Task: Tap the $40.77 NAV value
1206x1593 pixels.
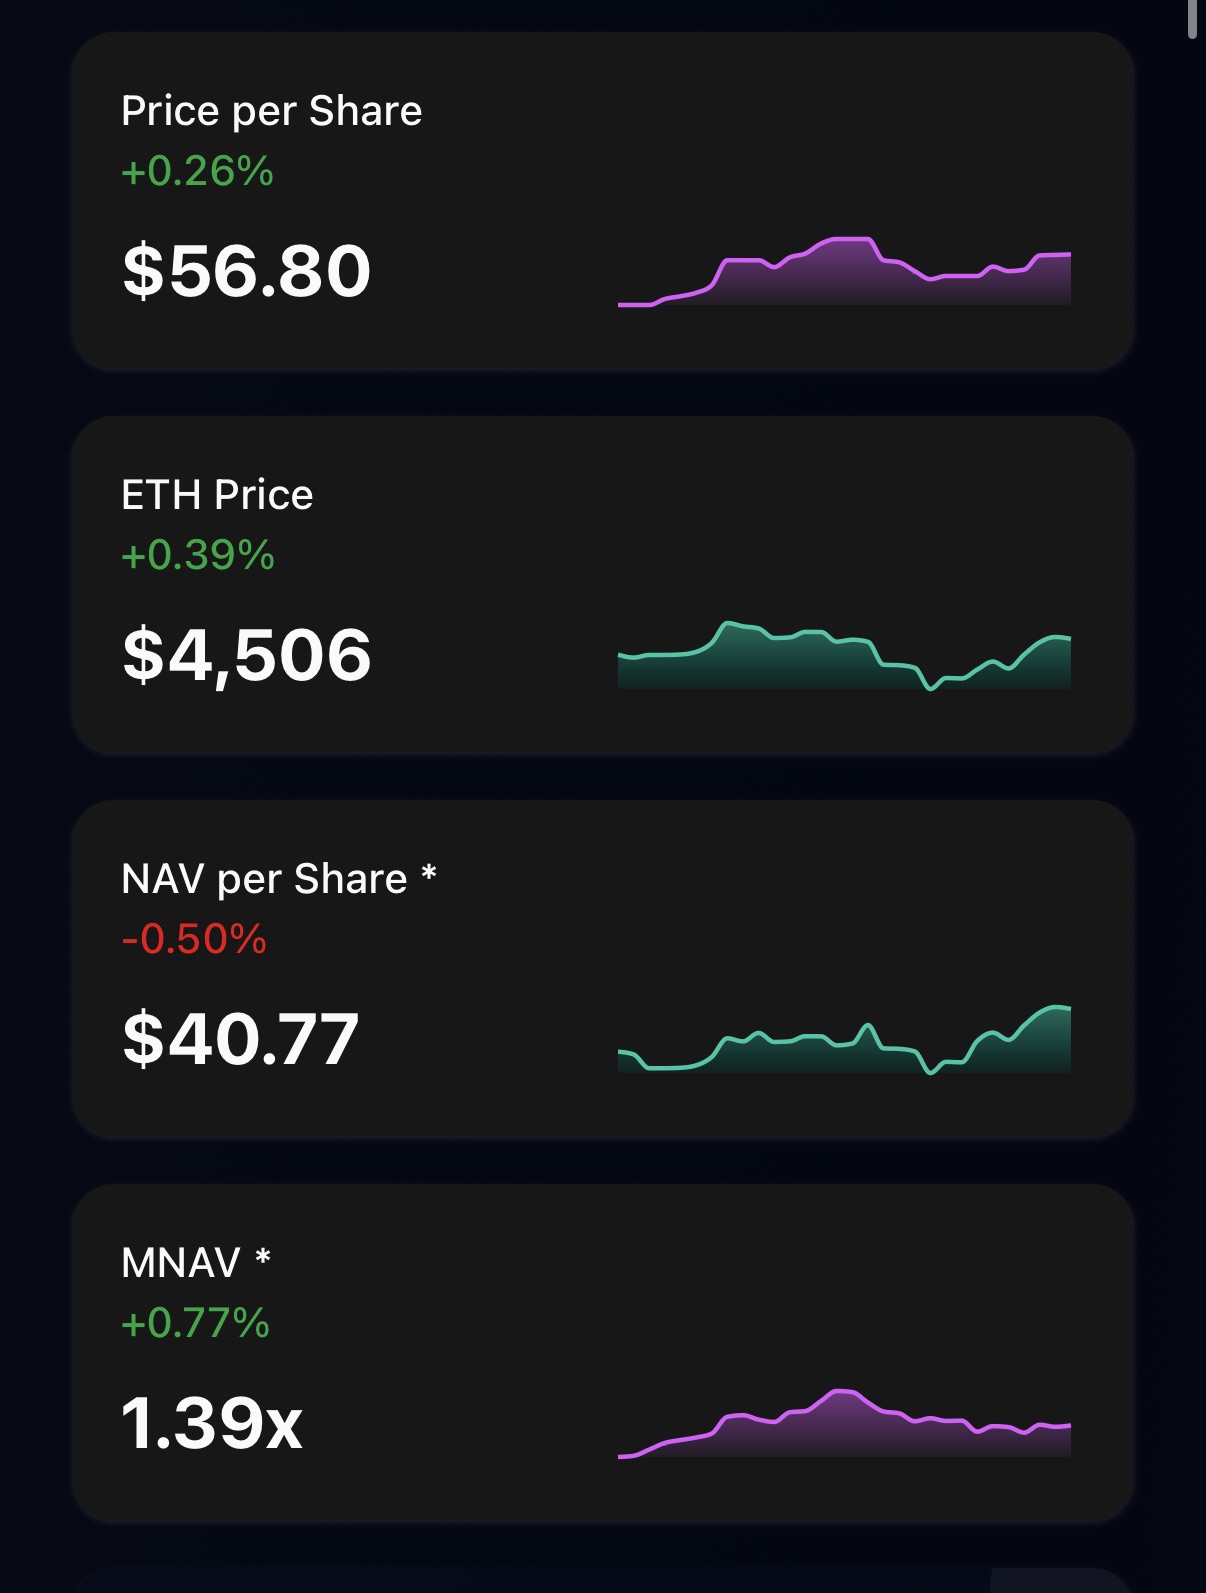Action: pos(240,1039)
